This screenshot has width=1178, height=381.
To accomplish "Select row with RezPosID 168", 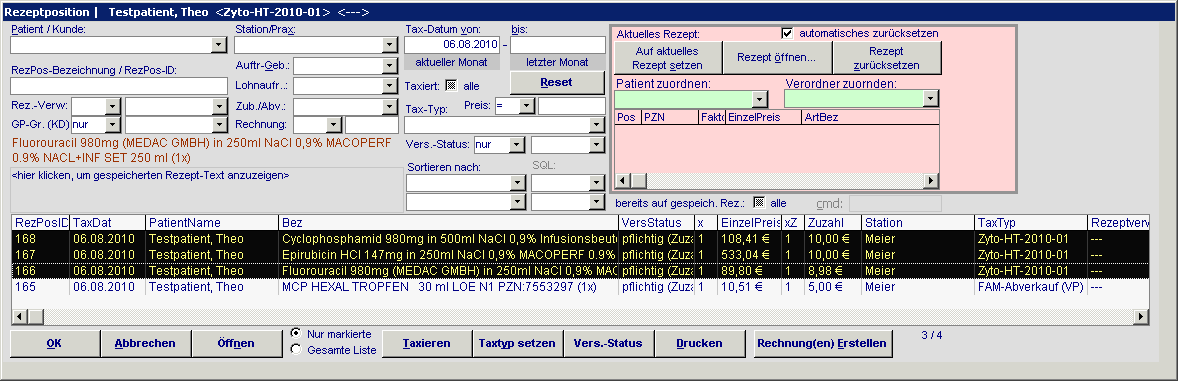I will pos(581,239).
